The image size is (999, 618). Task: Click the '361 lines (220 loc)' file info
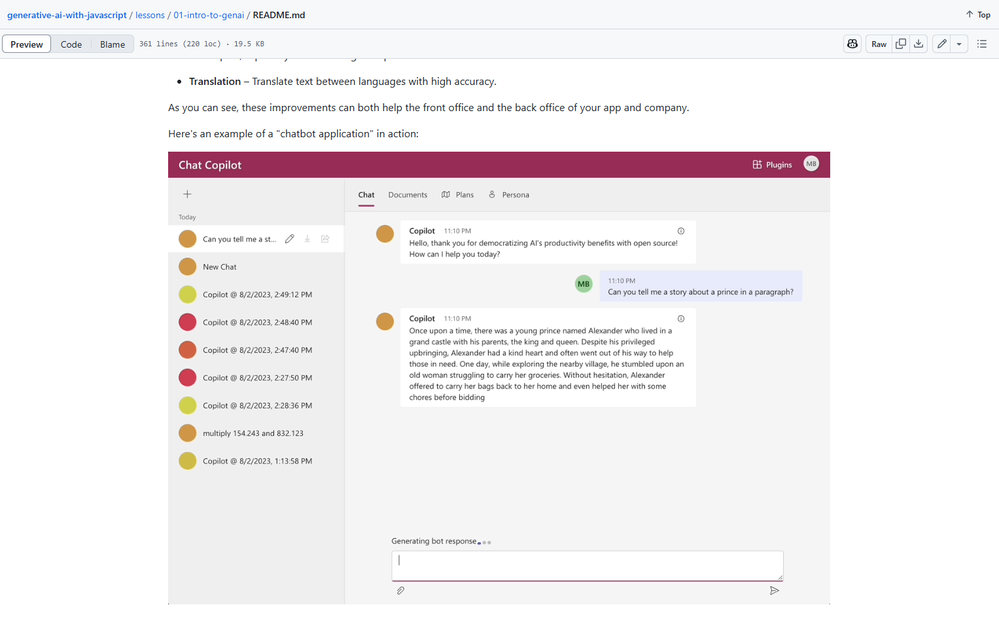180,44
